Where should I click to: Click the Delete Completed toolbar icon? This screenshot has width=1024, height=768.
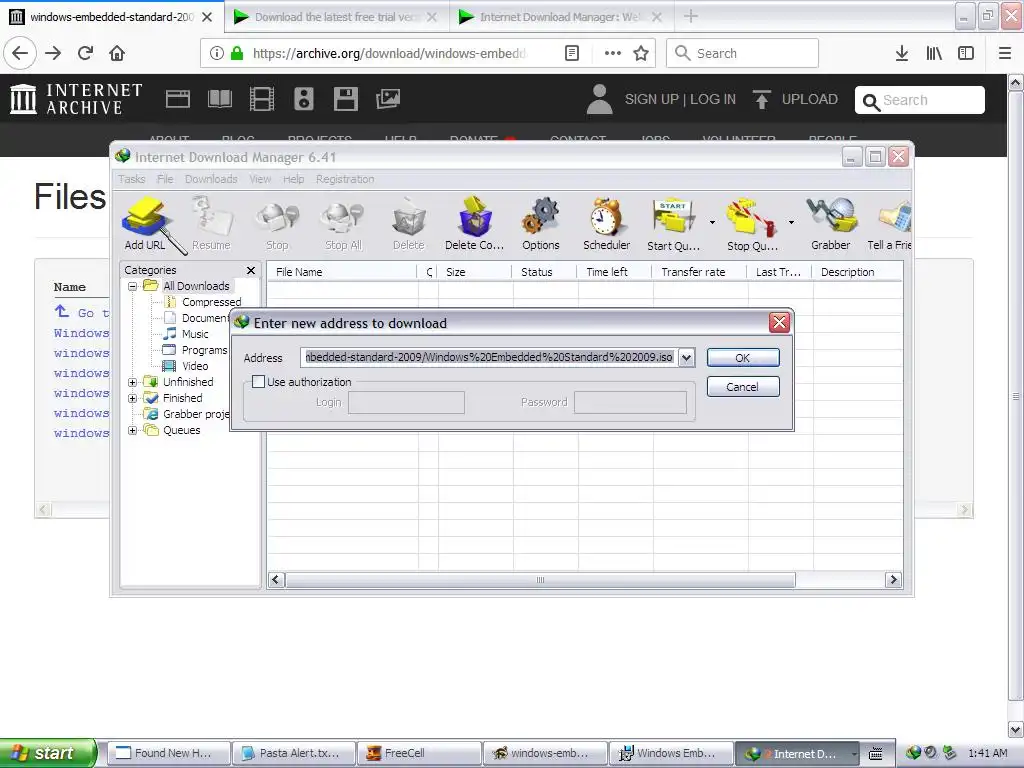[x=475, y=224]
